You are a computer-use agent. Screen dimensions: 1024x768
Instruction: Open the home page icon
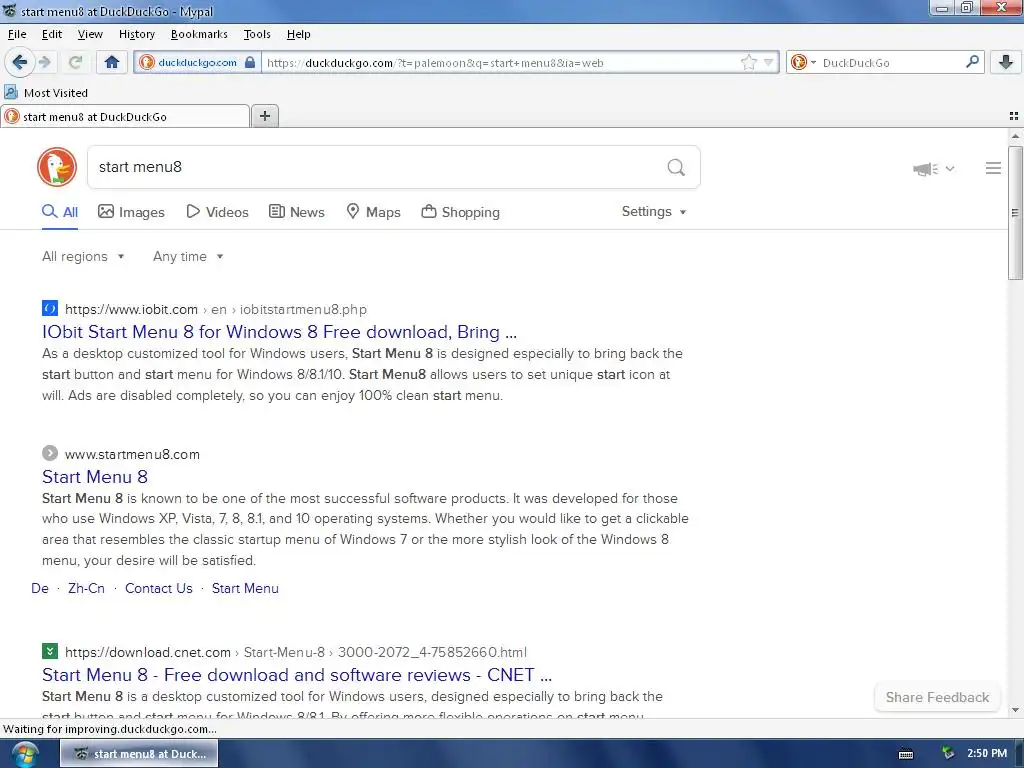pyautogui.click(x=112, y=62)
